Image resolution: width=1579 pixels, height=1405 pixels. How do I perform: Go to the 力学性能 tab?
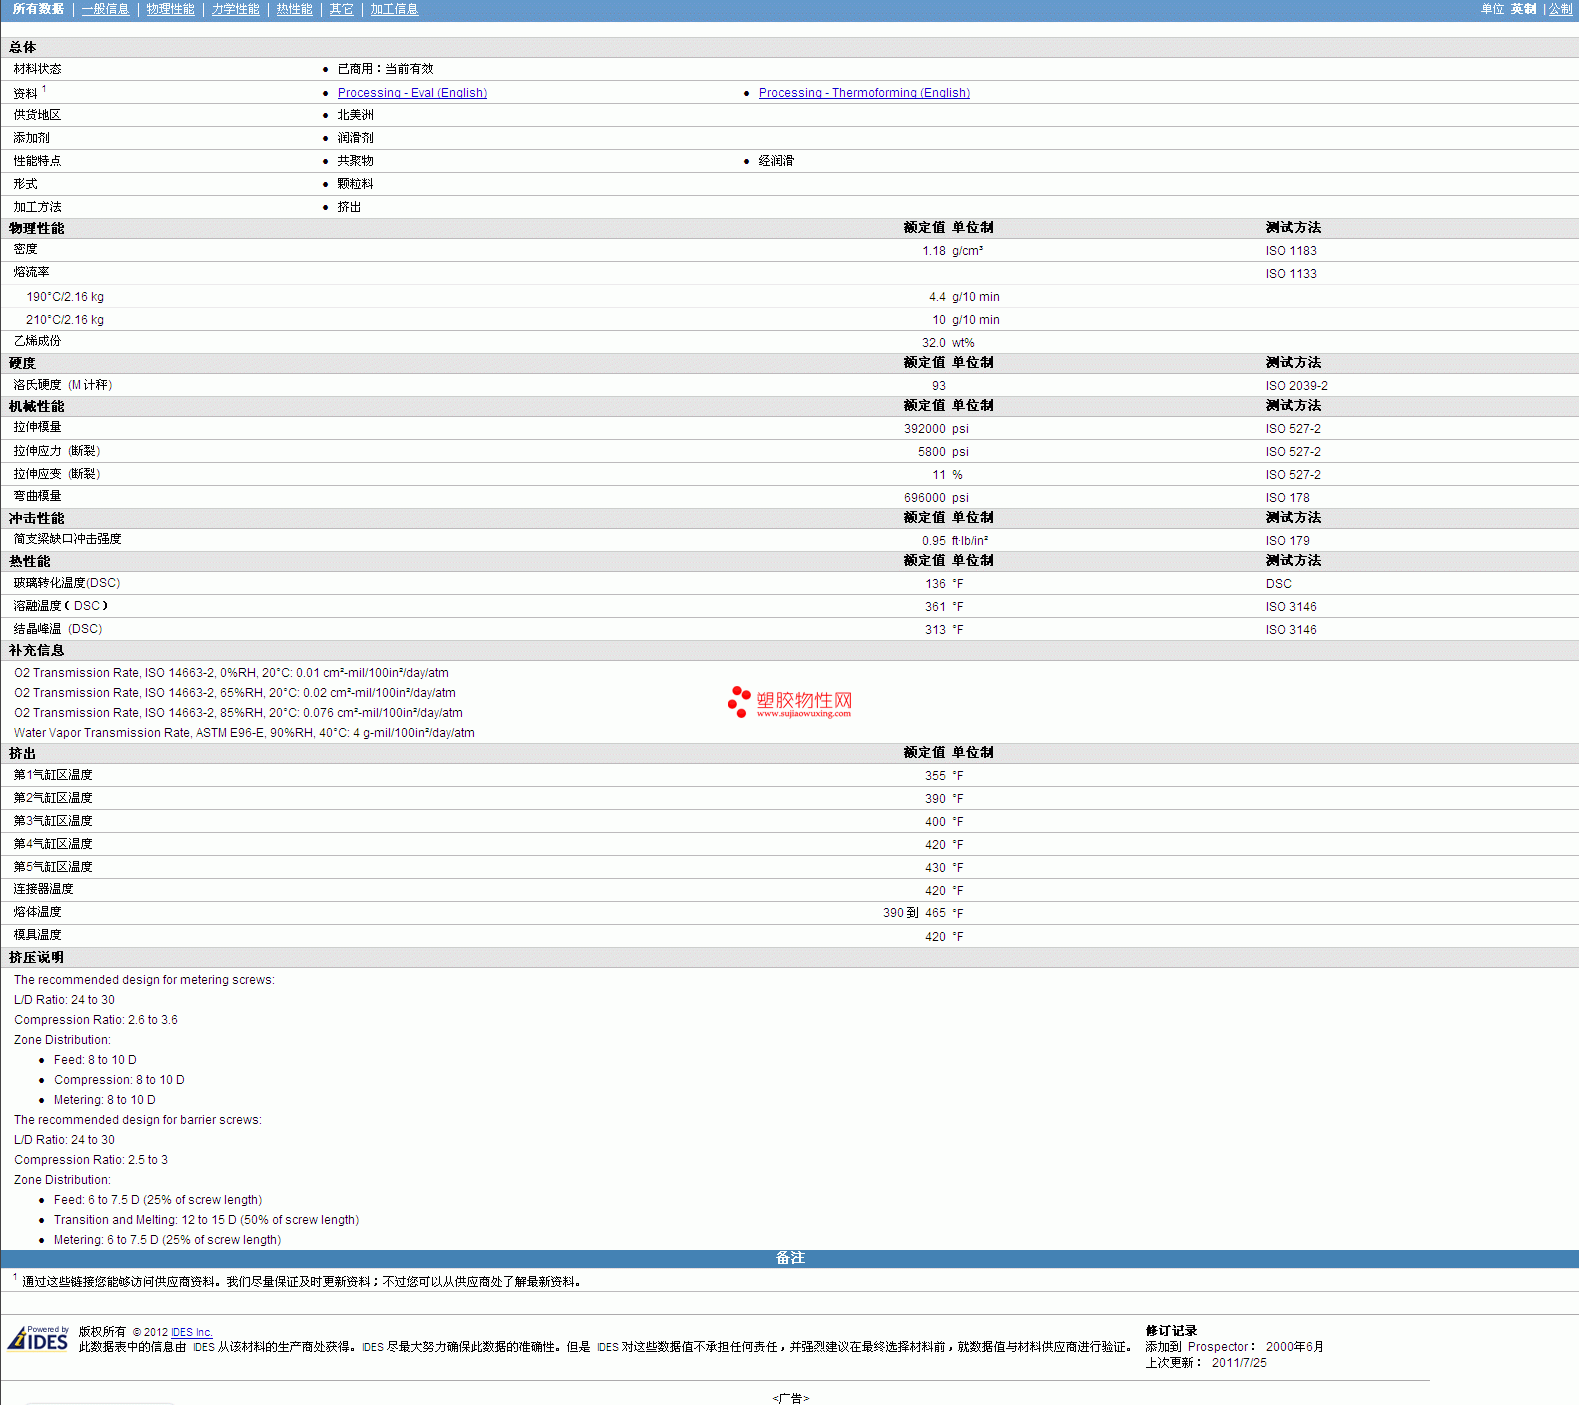(x=235, y=9)
